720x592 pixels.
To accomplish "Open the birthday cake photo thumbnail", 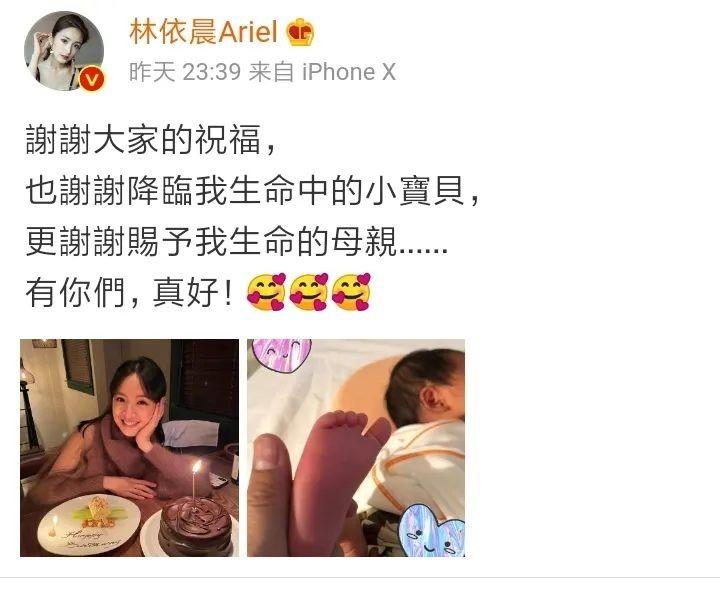I will pyautogui.click(x=129, y=448).
